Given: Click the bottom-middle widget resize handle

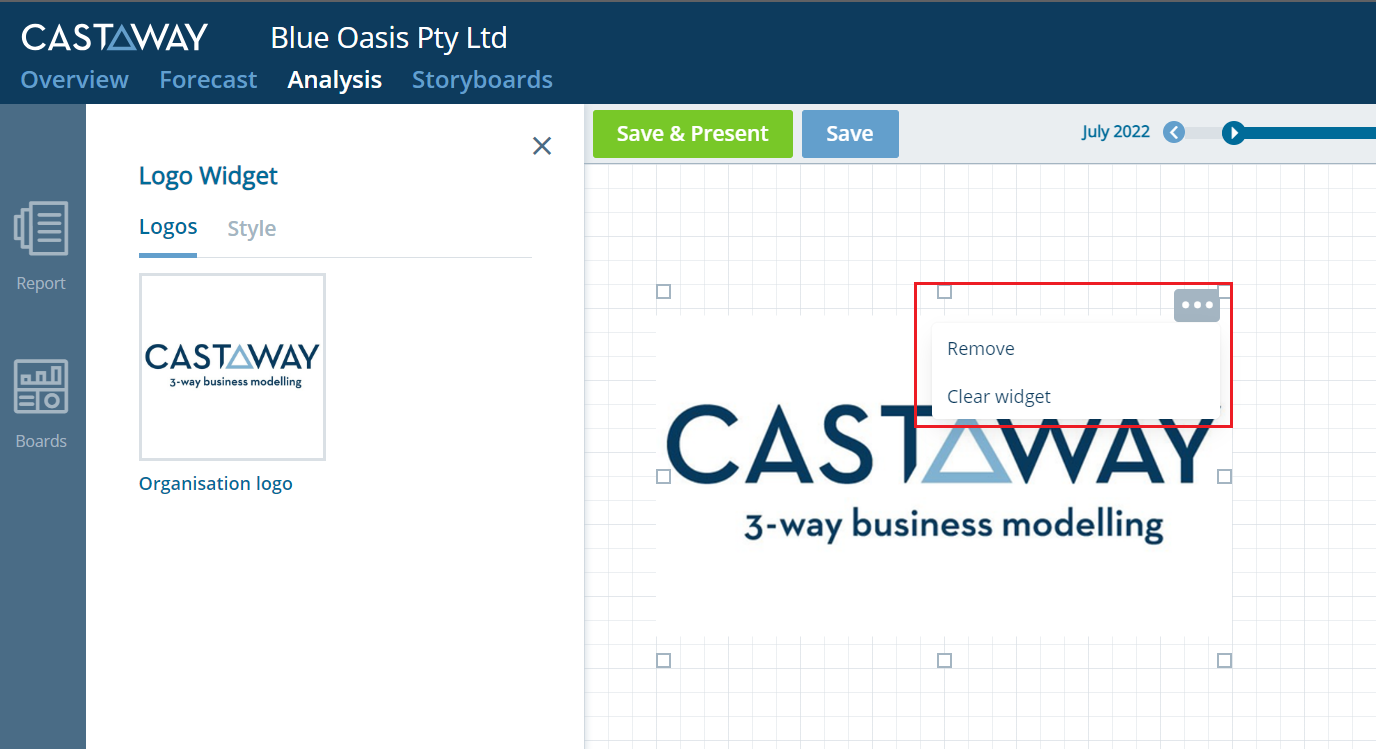Looking at the screenshot, I should coord(944,660).
